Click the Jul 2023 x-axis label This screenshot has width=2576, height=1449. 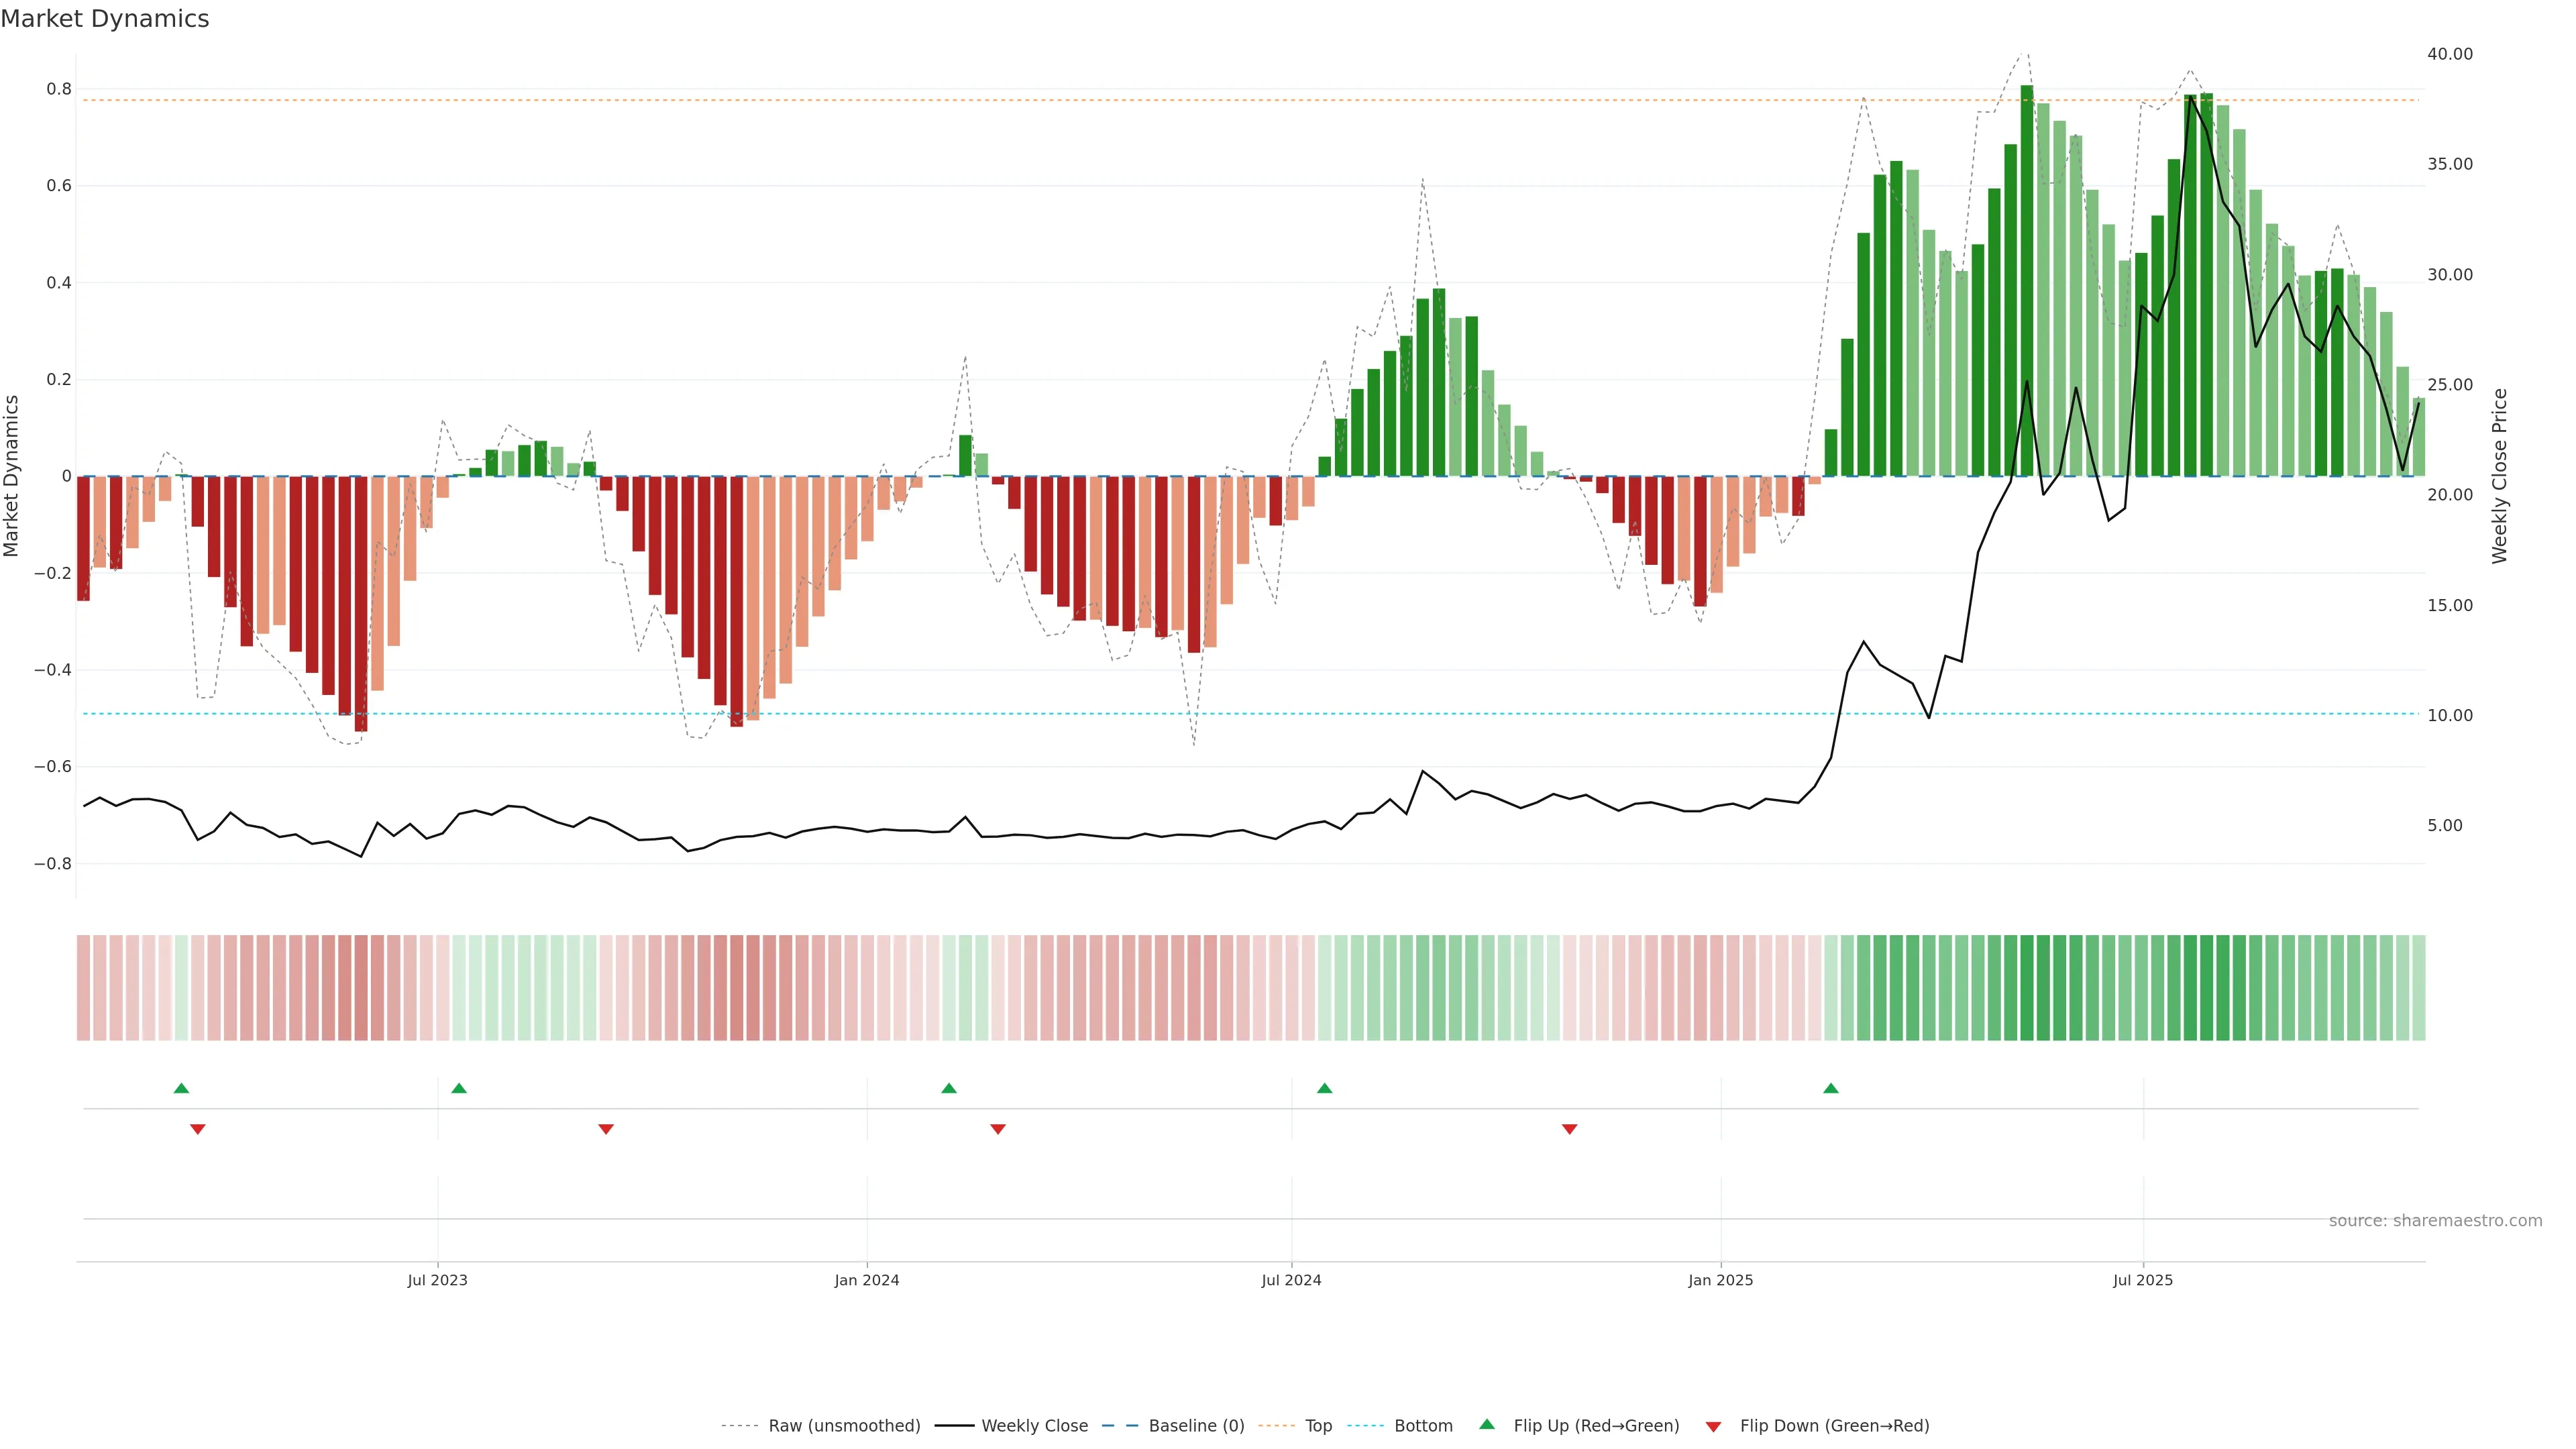pyautogui.click(x=437, y=1280)
